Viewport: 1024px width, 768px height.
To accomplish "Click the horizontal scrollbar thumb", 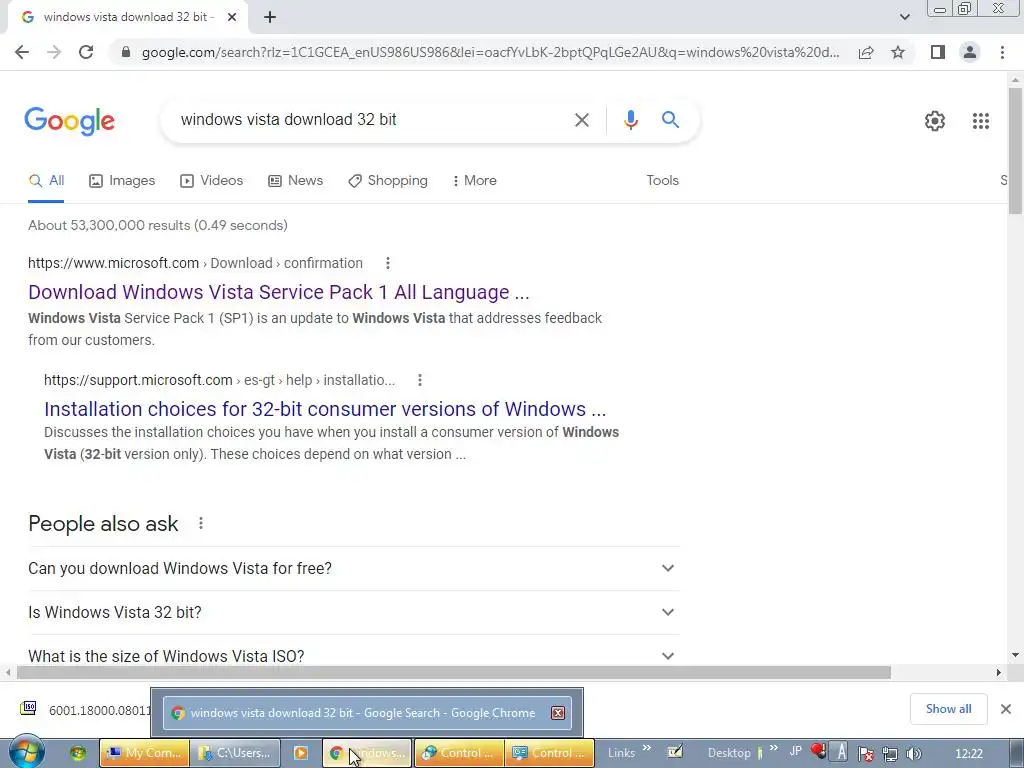I will click(454, 673).
